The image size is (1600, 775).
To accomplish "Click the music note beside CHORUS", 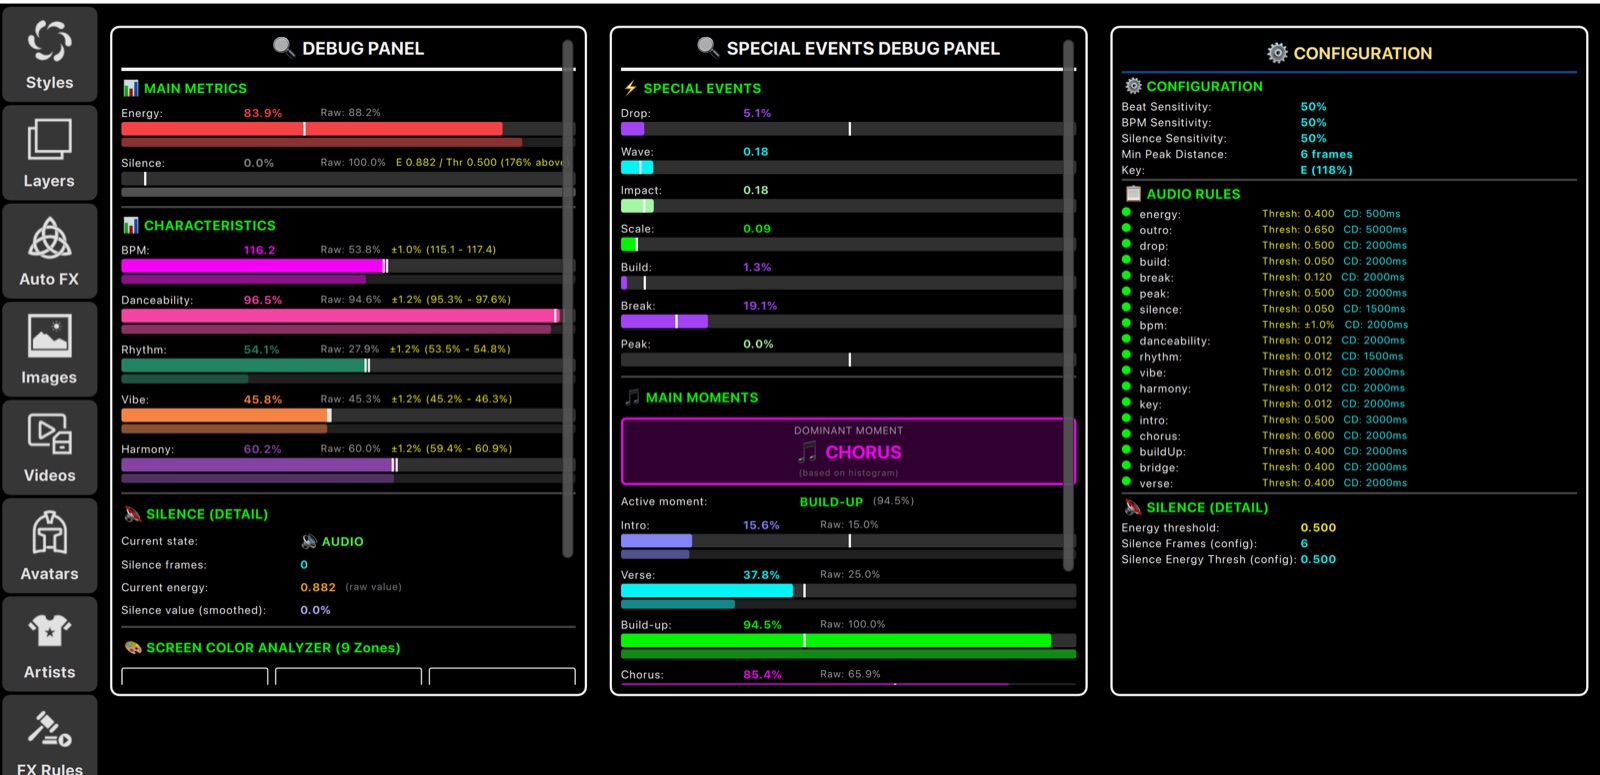I will 808,452.
